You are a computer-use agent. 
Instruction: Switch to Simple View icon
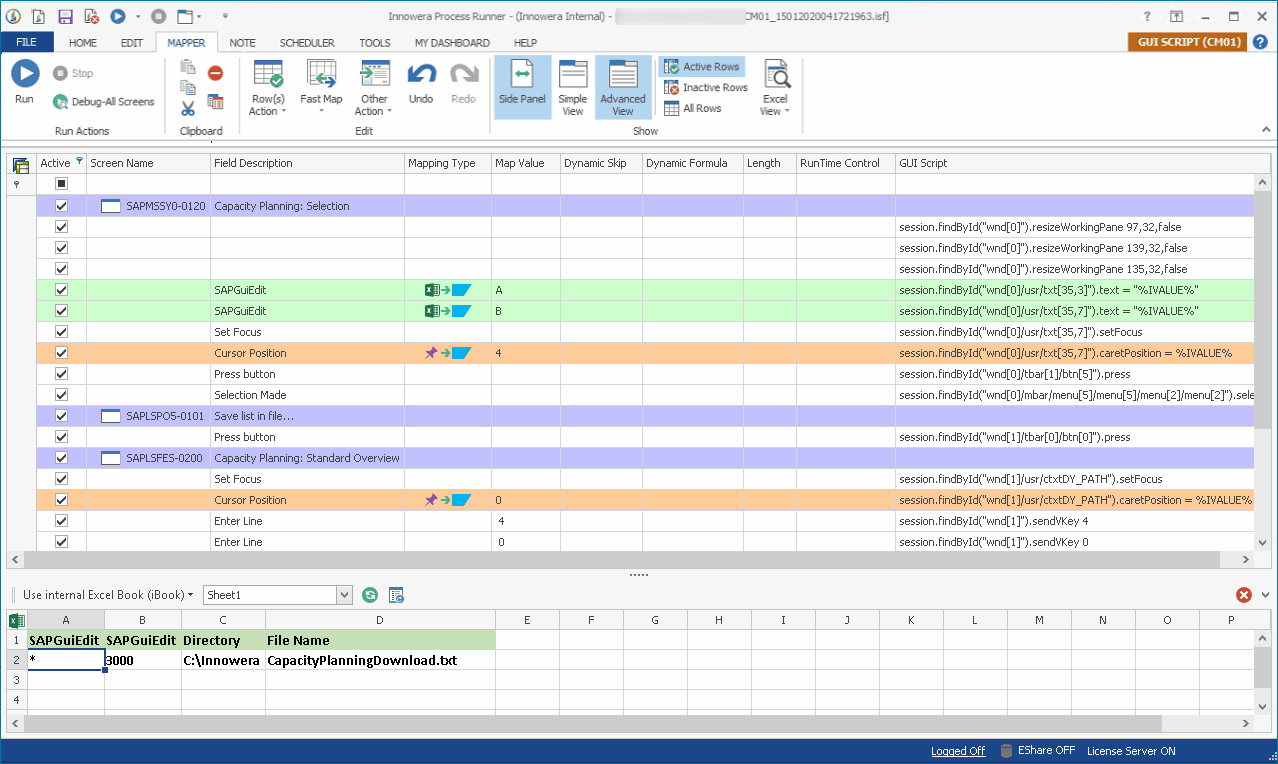(x=573, y=76)
